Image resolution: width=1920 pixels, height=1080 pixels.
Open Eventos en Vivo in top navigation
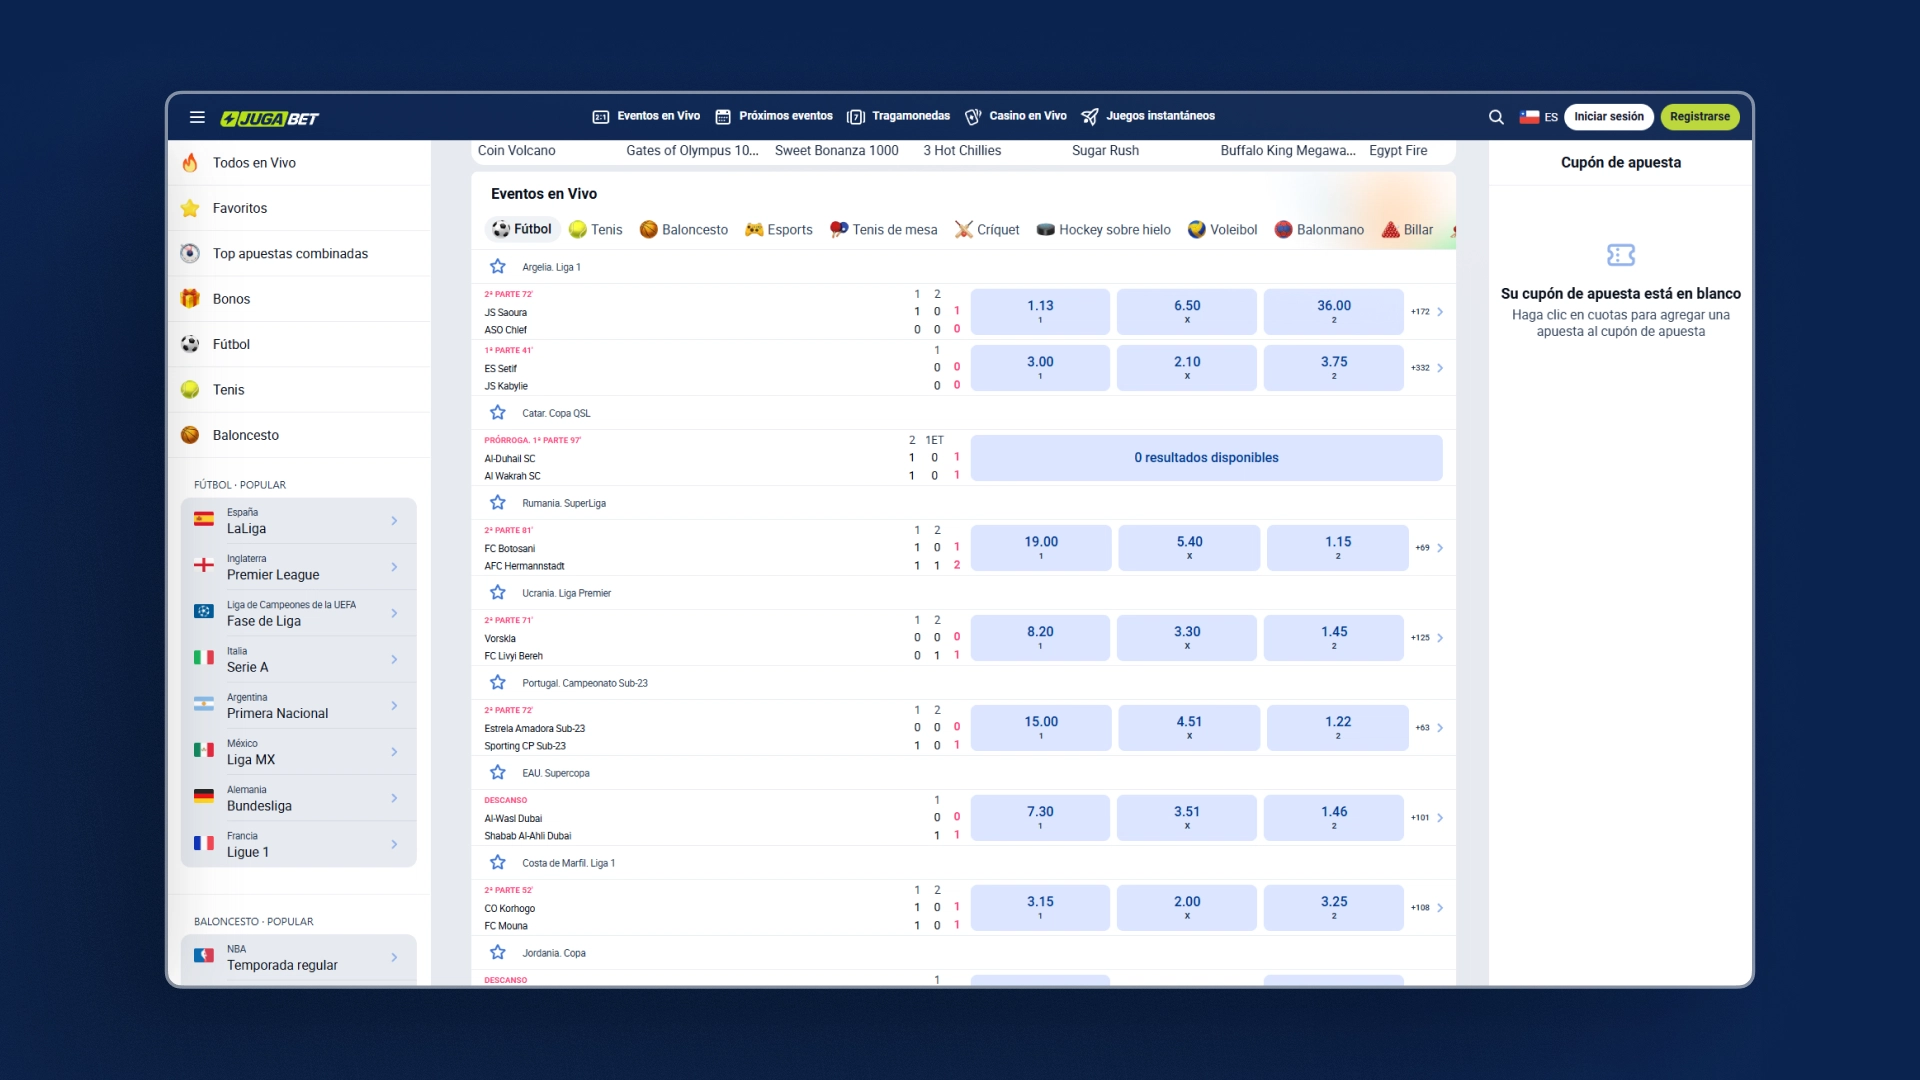pos(646,116)
